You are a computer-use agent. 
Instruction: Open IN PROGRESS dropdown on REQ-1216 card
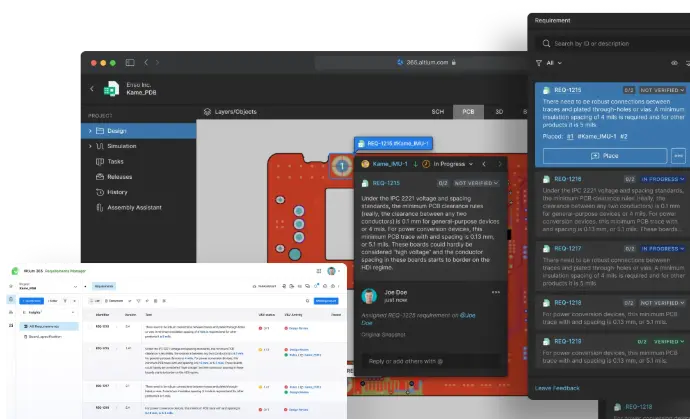662,179
